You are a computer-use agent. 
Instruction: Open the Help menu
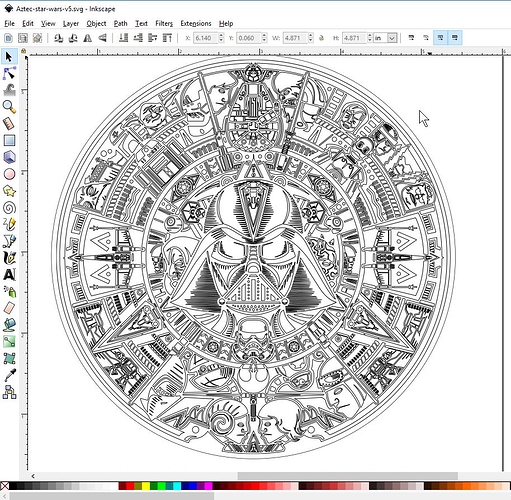226,23
